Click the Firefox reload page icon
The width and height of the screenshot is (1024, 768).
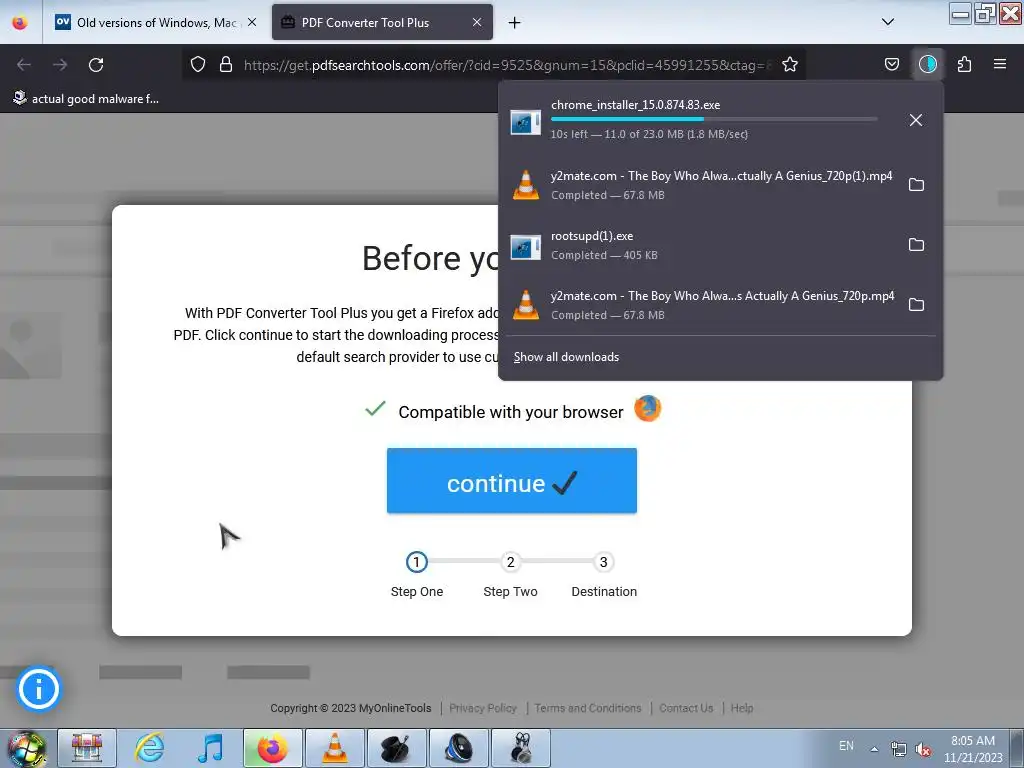coord(96,65)
